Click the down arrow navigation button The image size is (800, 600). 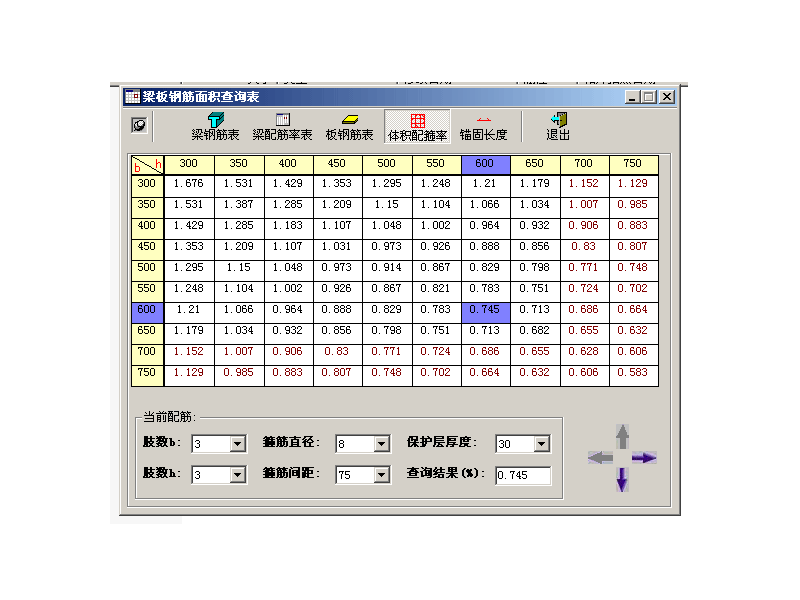point(622,480)
